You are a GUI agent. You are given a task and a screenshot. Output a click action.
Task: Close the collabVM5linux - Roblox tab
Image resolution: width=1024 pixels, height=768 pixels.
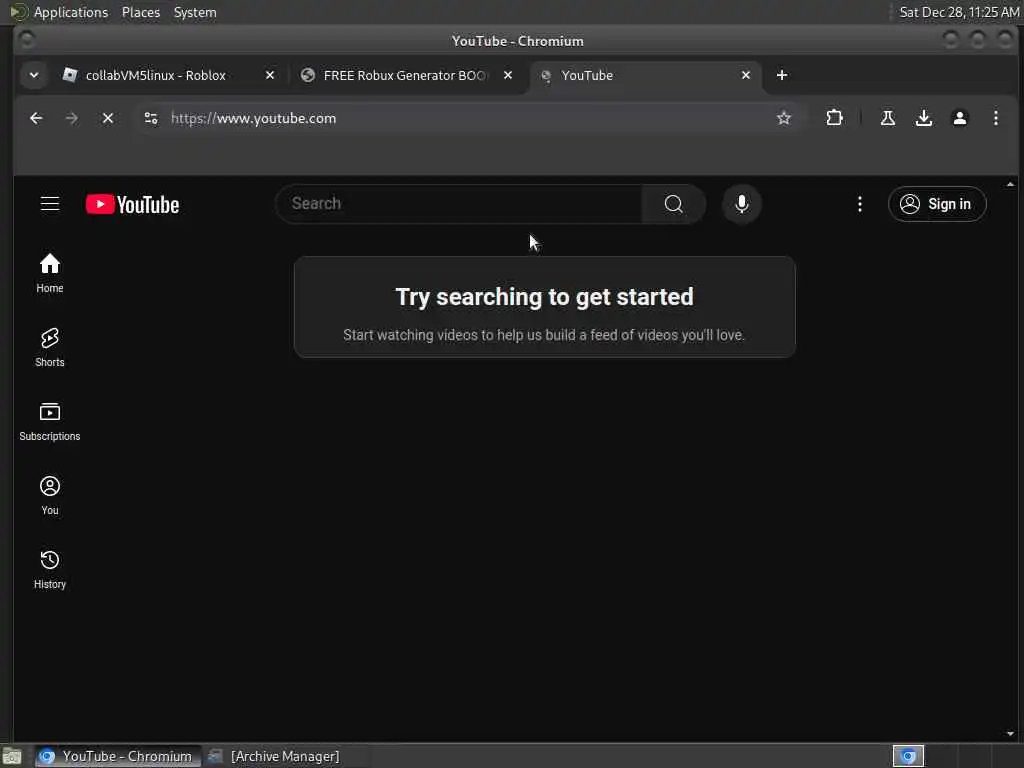point(270,75)
